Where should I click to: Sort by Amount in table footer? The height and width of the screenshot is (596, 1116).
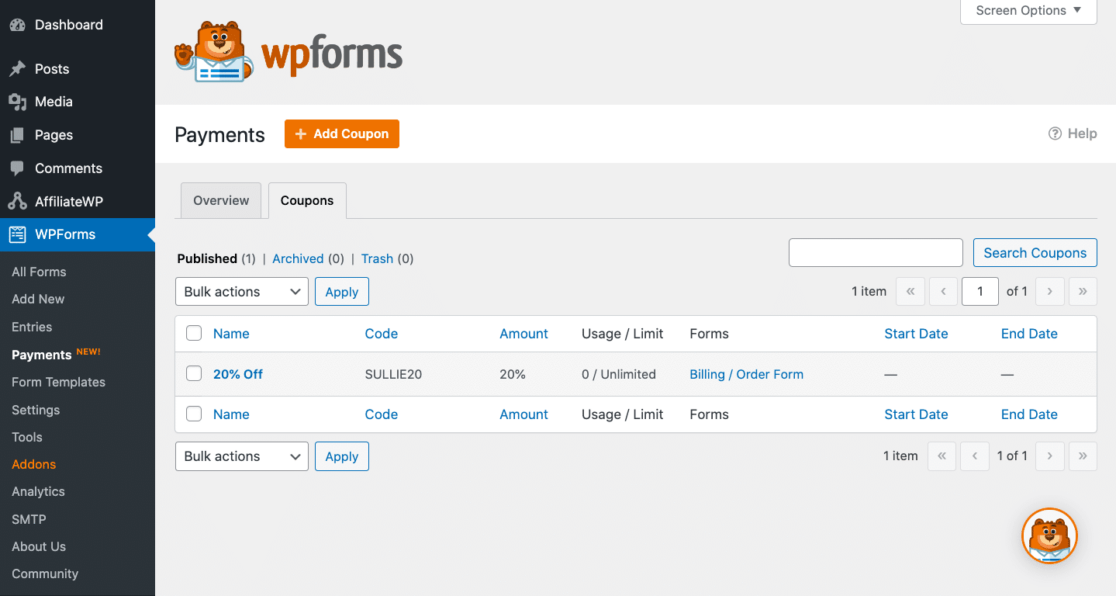coord(524,414)
